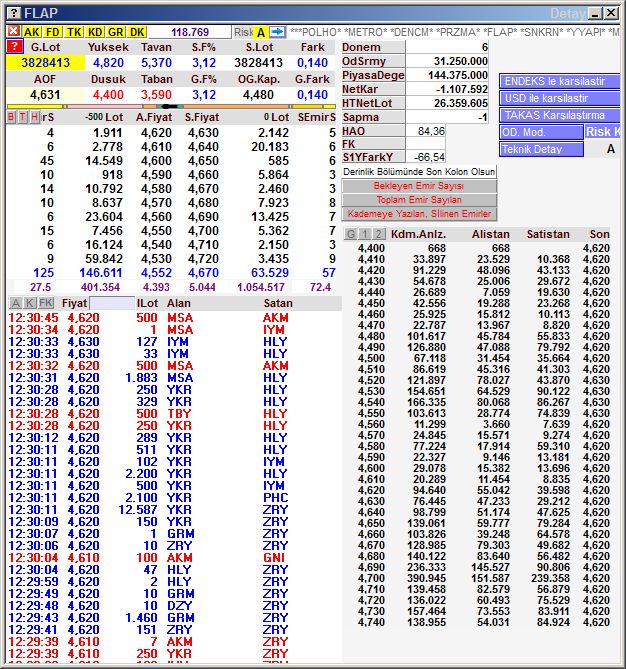The width and height of the screenshot is (626, 669).
Task: Open the TK tab
Action: pyautogui.click(x=74, y=32)
